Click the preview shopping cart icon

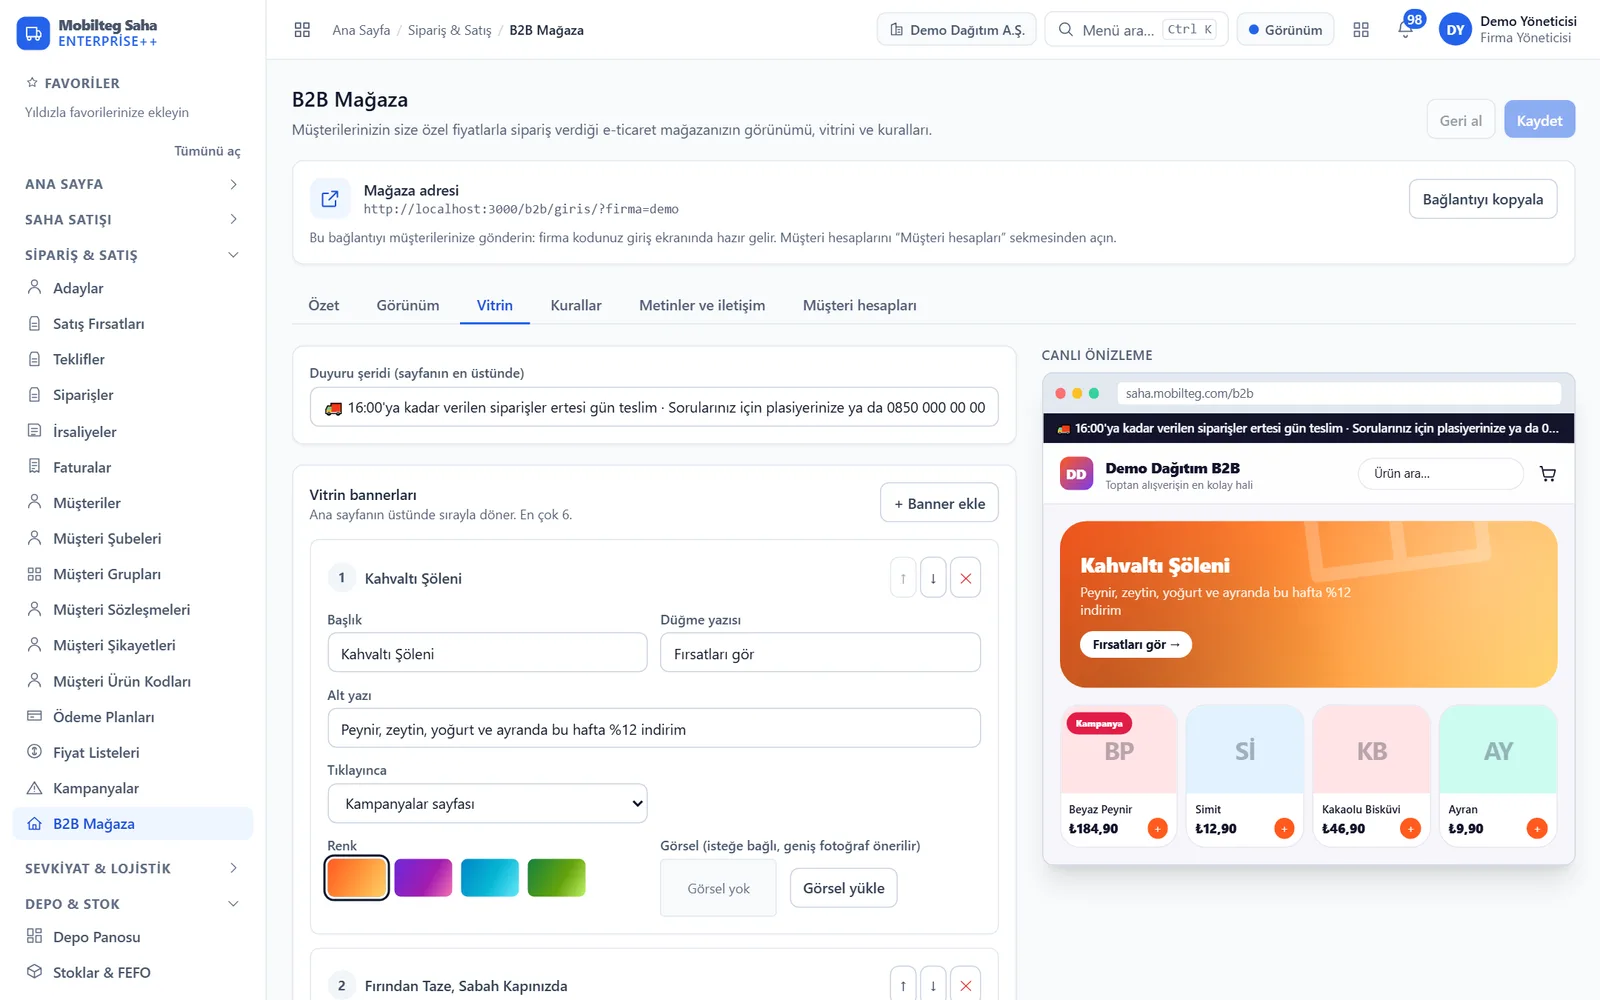click(x=1548, y=474)
